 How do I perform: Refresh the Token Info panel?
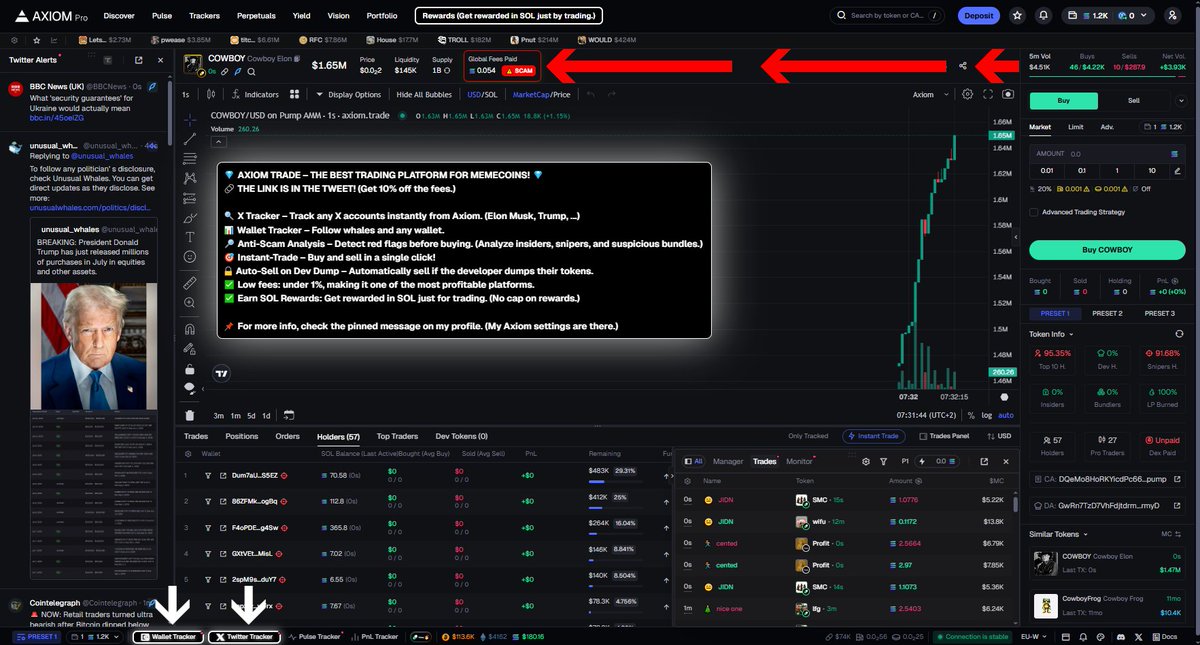click(x=1179, y=333)
